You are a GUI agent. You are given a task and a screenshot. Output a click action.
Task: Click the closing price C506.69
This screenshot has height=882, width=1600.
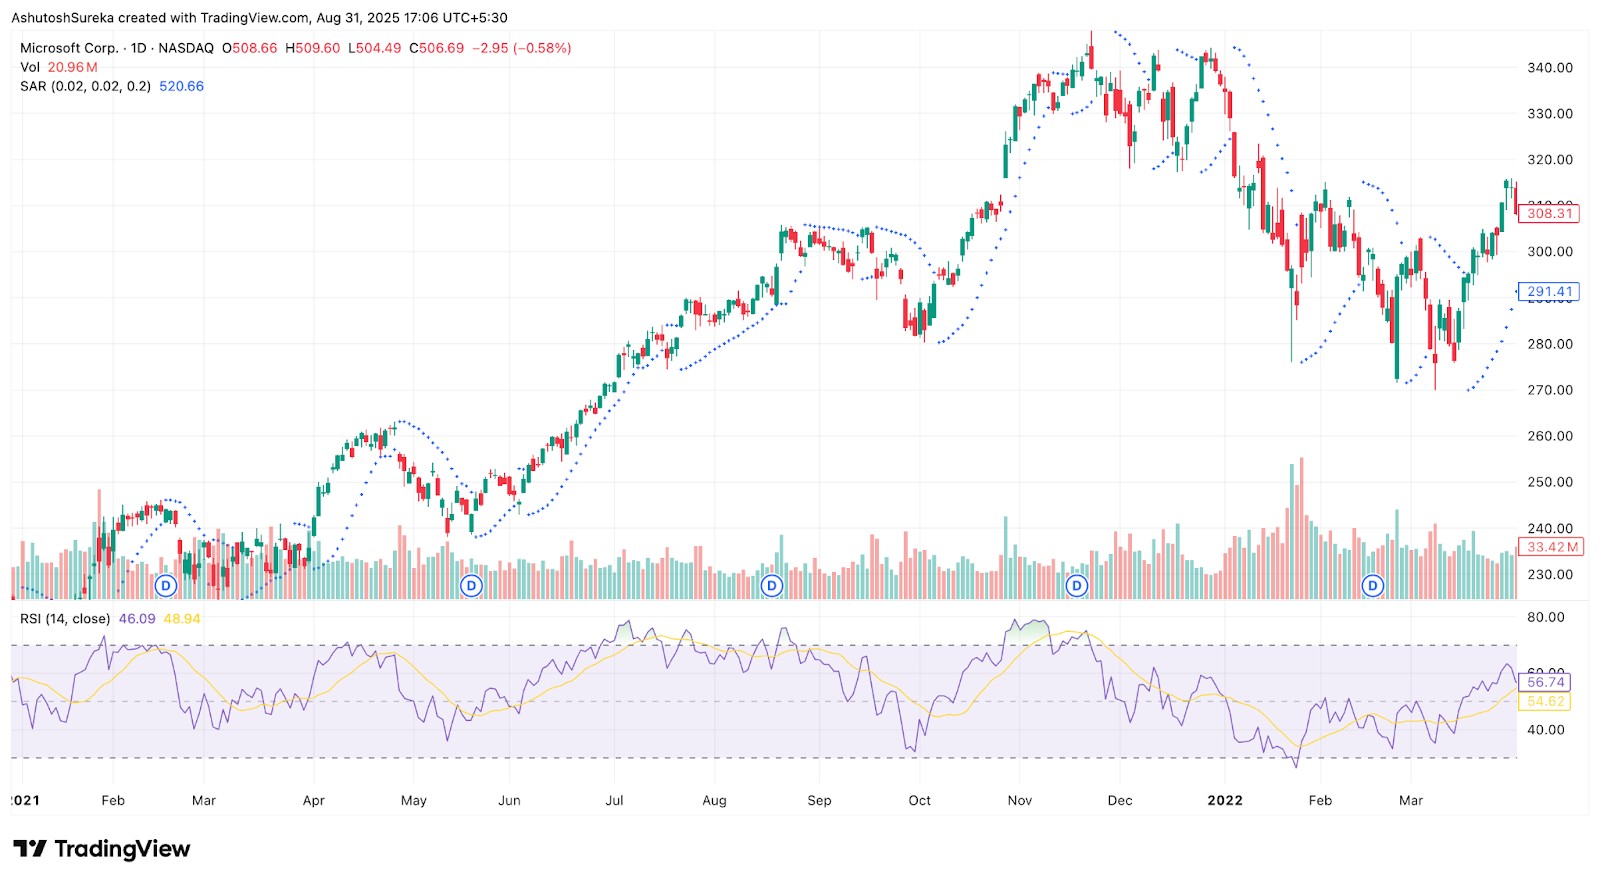pyautogui.click(x=436, y=48)
